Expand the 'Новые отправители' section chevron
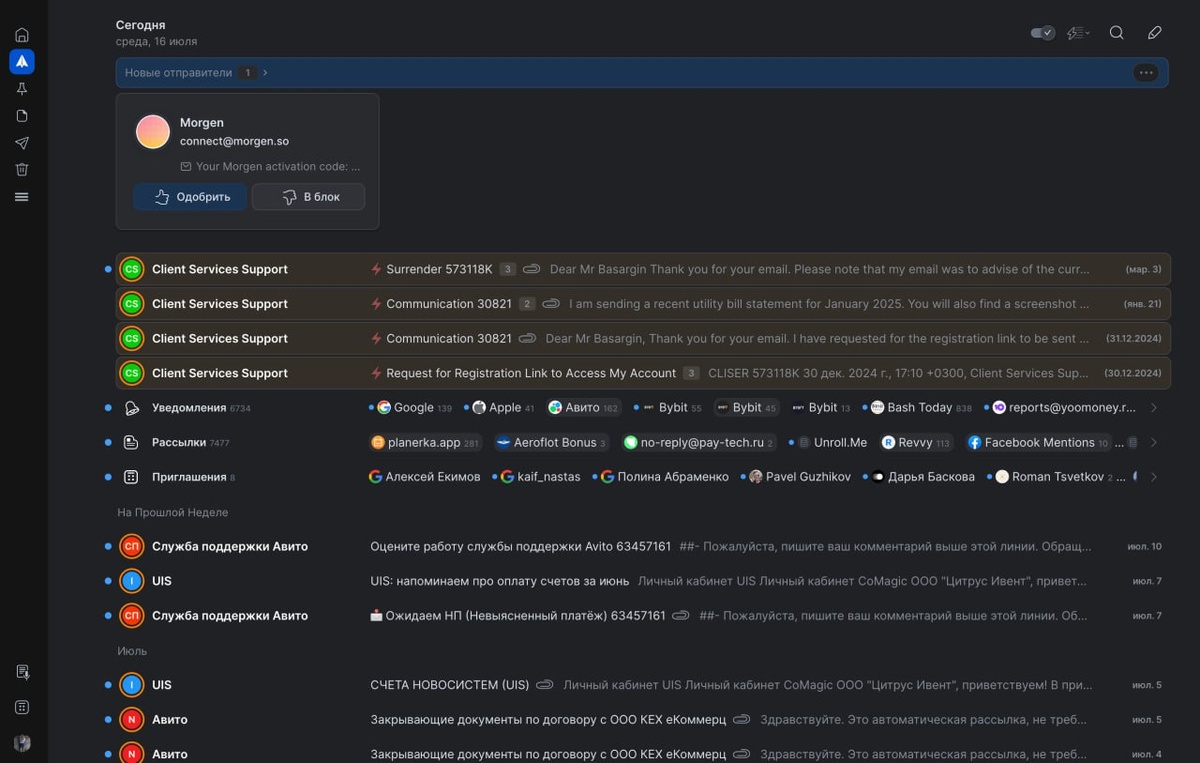Viewport: 1200px width, 763px height. tap(265, 73)
